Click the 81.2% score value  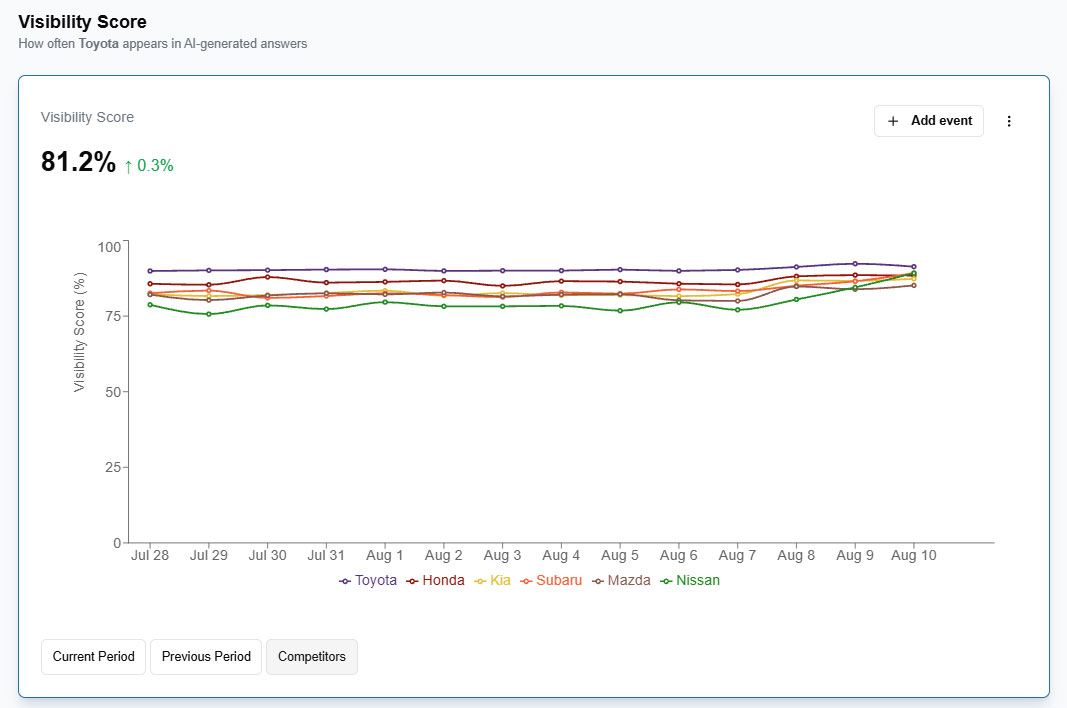pyautogui.click(x=78, y=162)
